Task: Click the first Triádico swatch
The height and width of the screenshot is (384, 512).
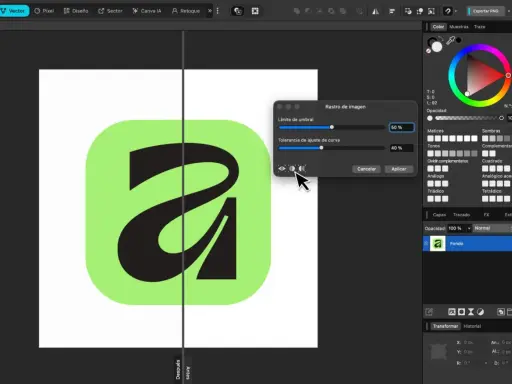Action: coord(430,199)
